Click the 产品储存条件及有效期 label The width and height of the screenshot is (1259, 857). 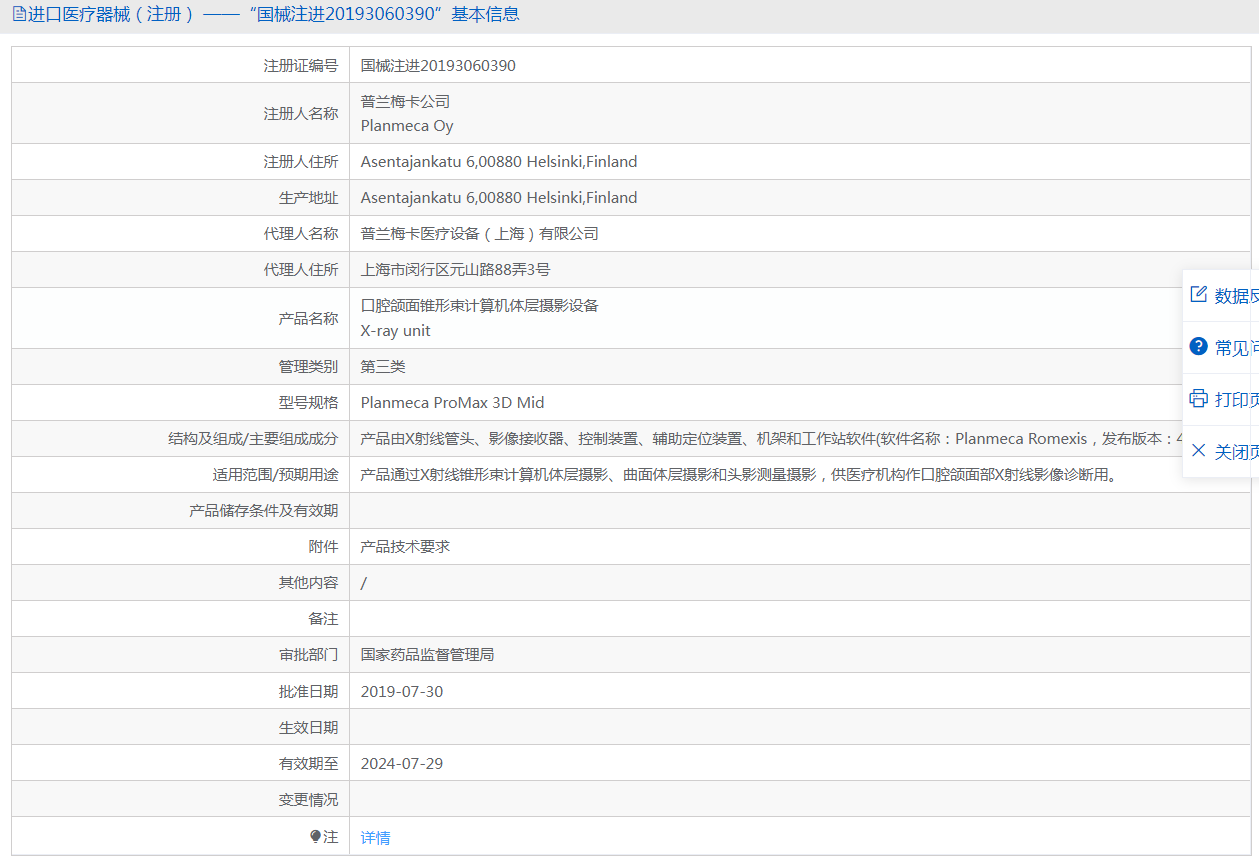click(264, 511)
